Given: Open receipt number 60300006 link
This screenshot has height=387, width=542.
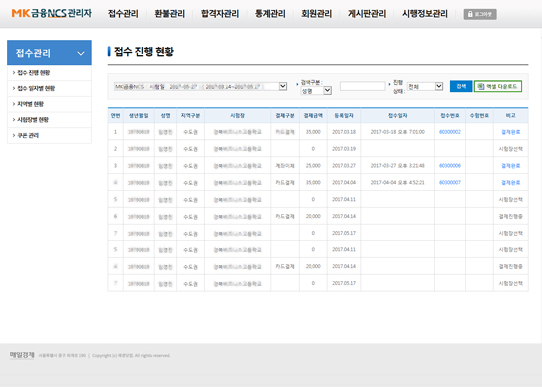Looking at the screenshot, I should [450, 166].
